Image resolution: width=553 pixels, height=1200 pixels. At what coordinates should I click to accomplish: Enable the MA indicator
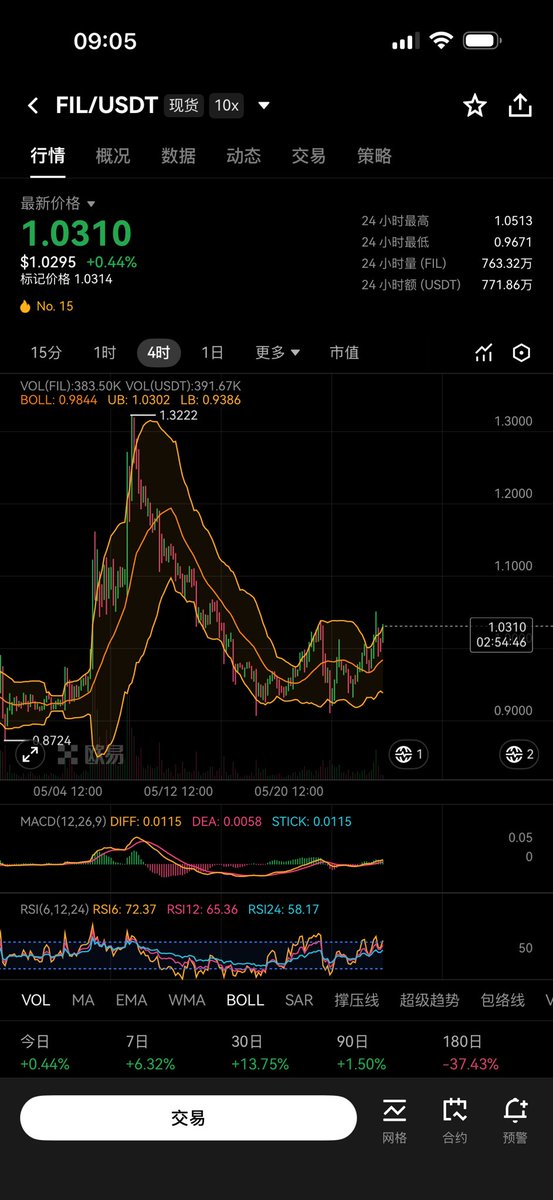click(83, 1000)
